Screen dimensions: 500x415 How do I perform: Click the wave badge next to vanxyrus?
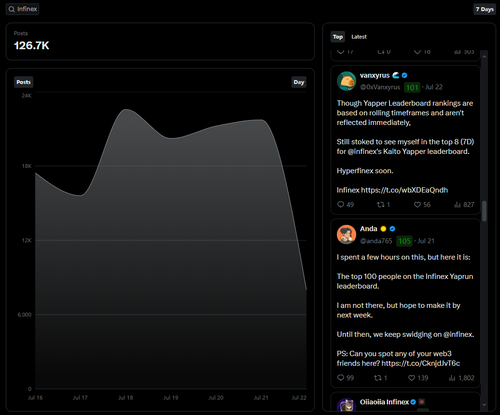pyautogui.click(x=395, y=75)
